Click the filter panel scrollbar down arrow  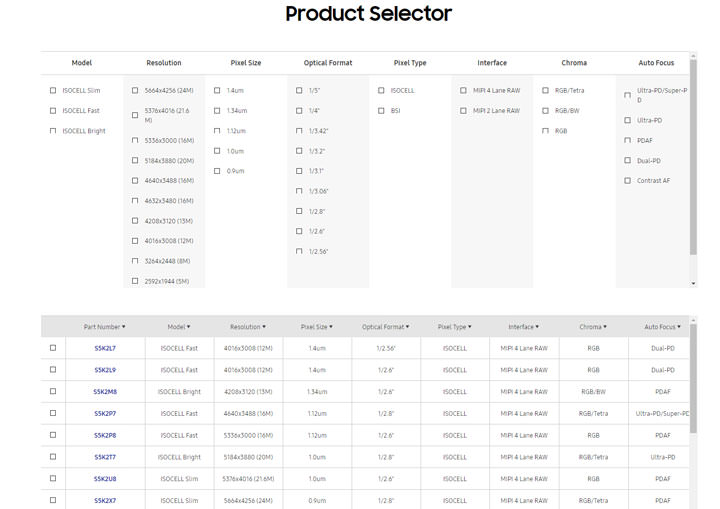pyautogui.click(x=694, y=284)
